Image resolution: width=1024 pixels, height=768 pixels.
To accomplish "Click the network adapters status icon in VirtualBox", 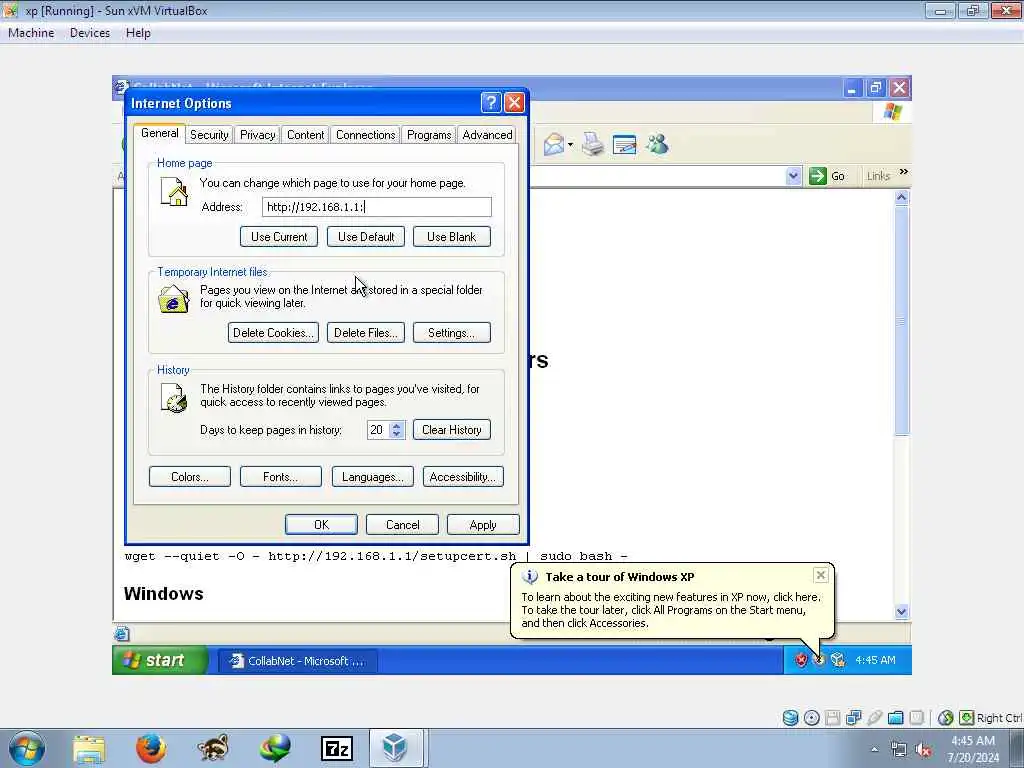I will (x=854, y=718).
